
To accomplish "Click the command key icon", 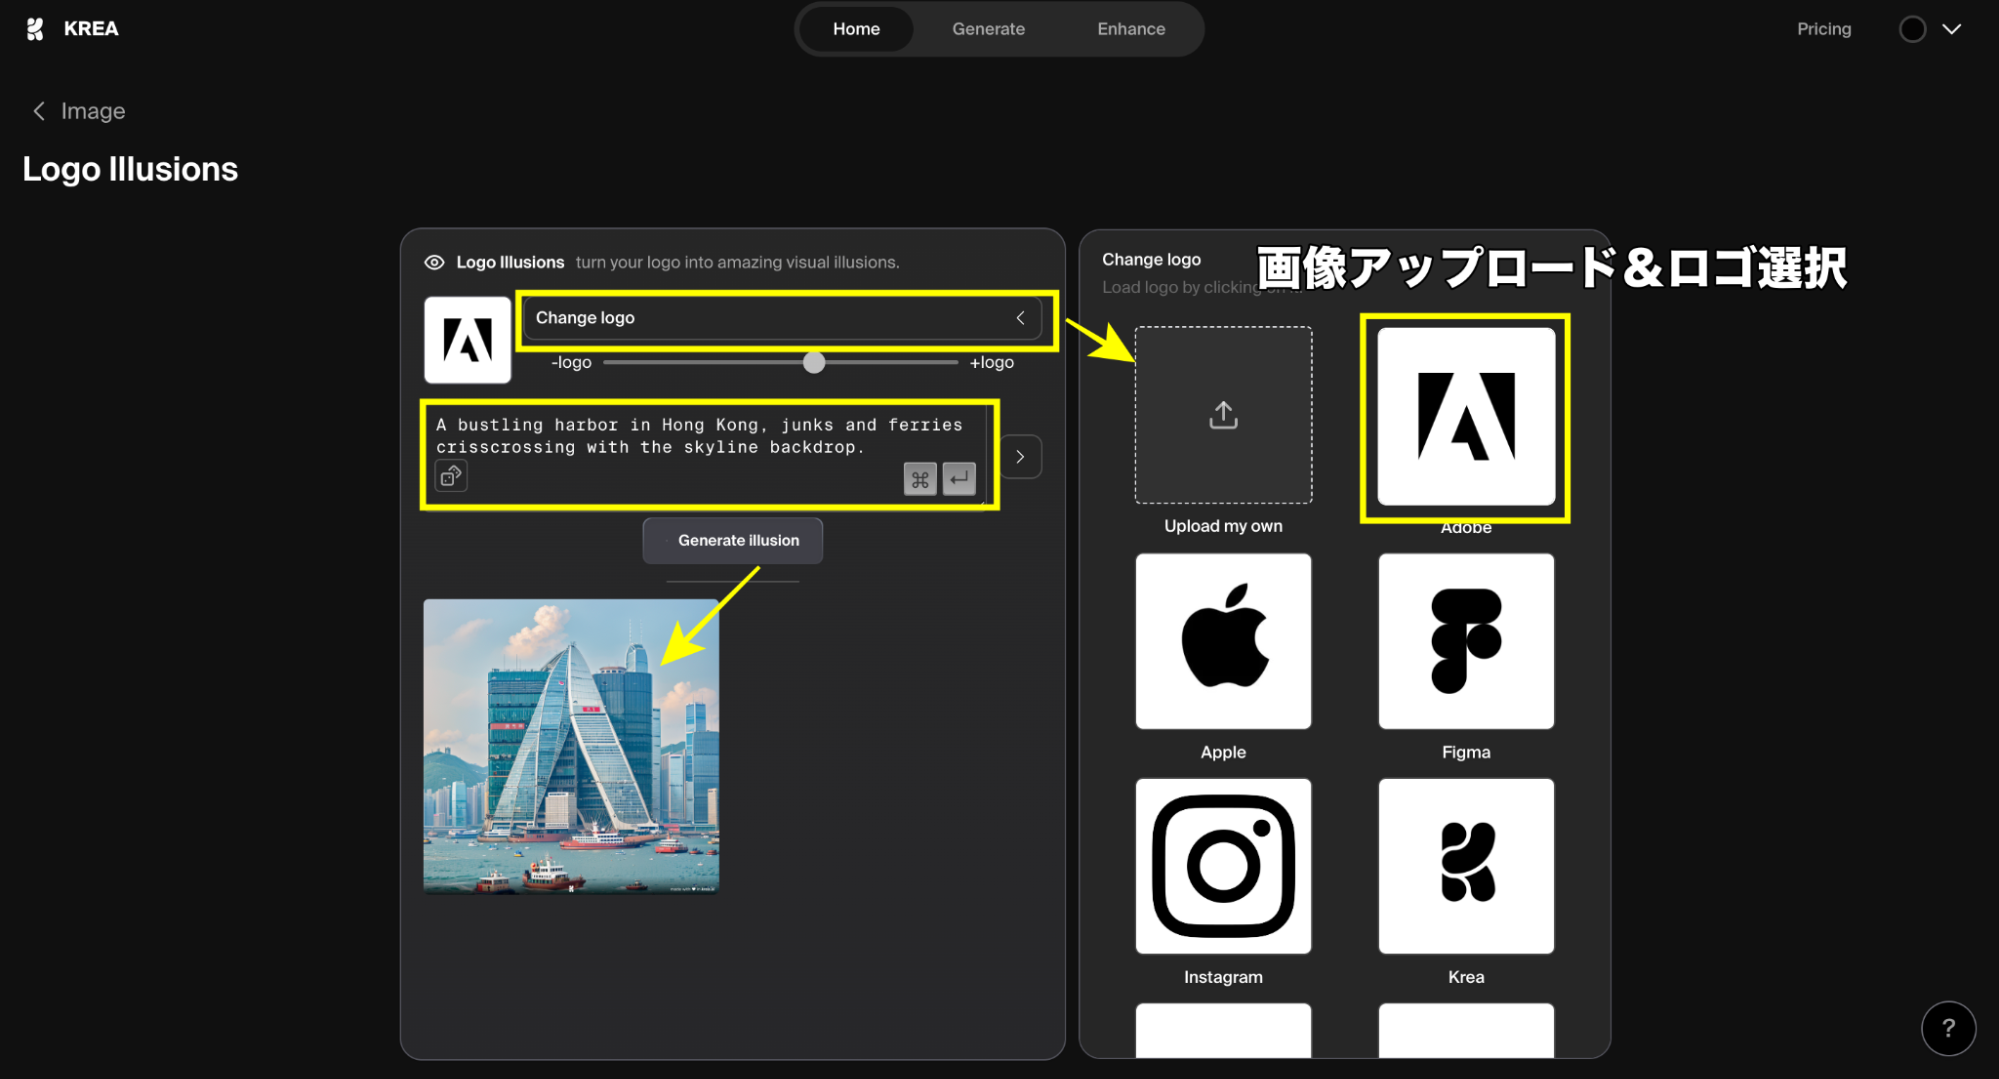I will point(919,479).
